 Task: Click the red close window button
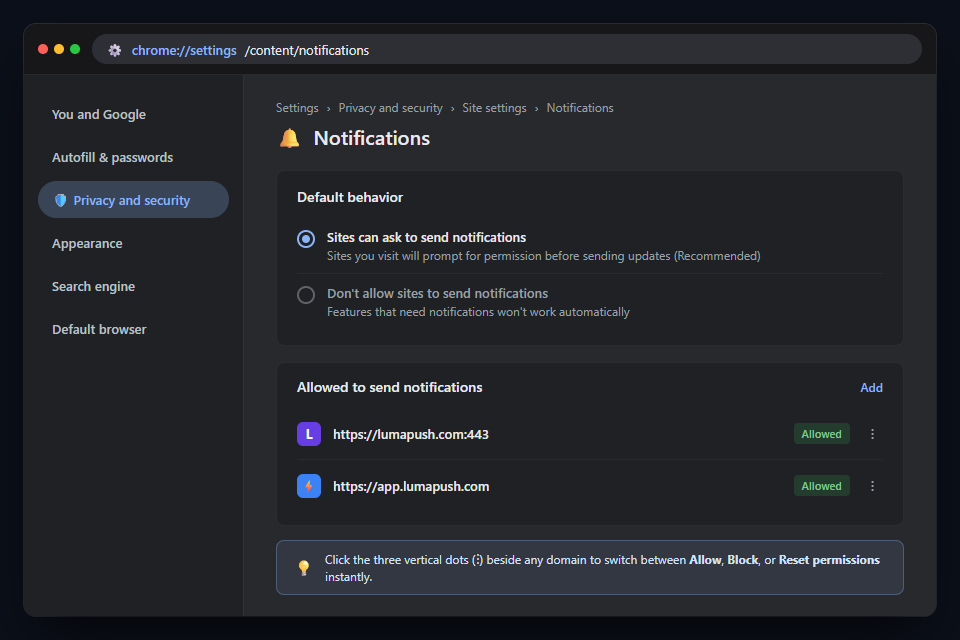tap(43, 49)
